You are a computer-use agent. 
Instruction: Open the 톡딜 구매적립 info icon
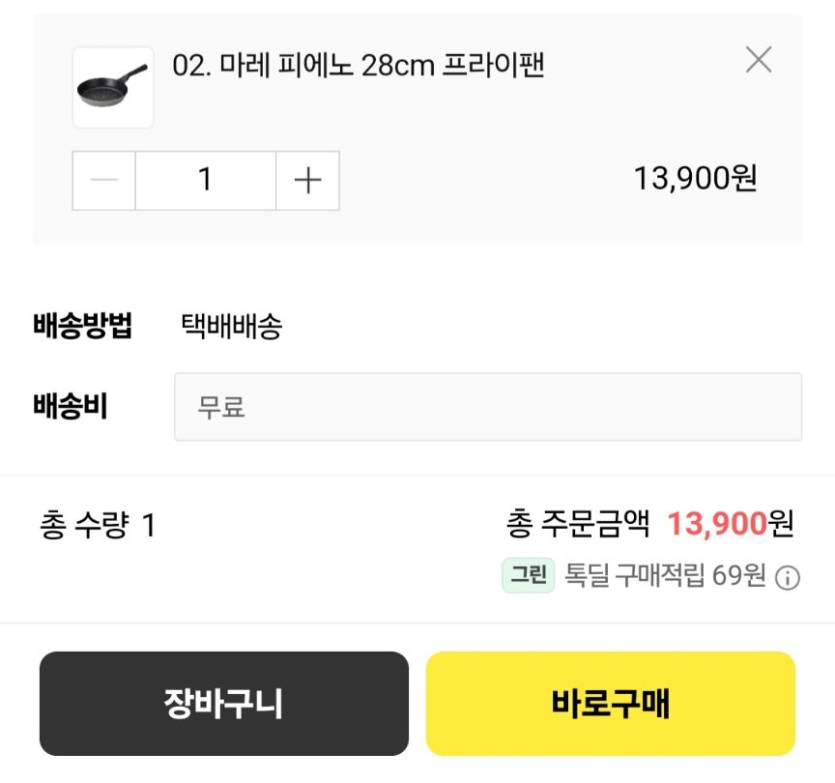tap(788, 578)
